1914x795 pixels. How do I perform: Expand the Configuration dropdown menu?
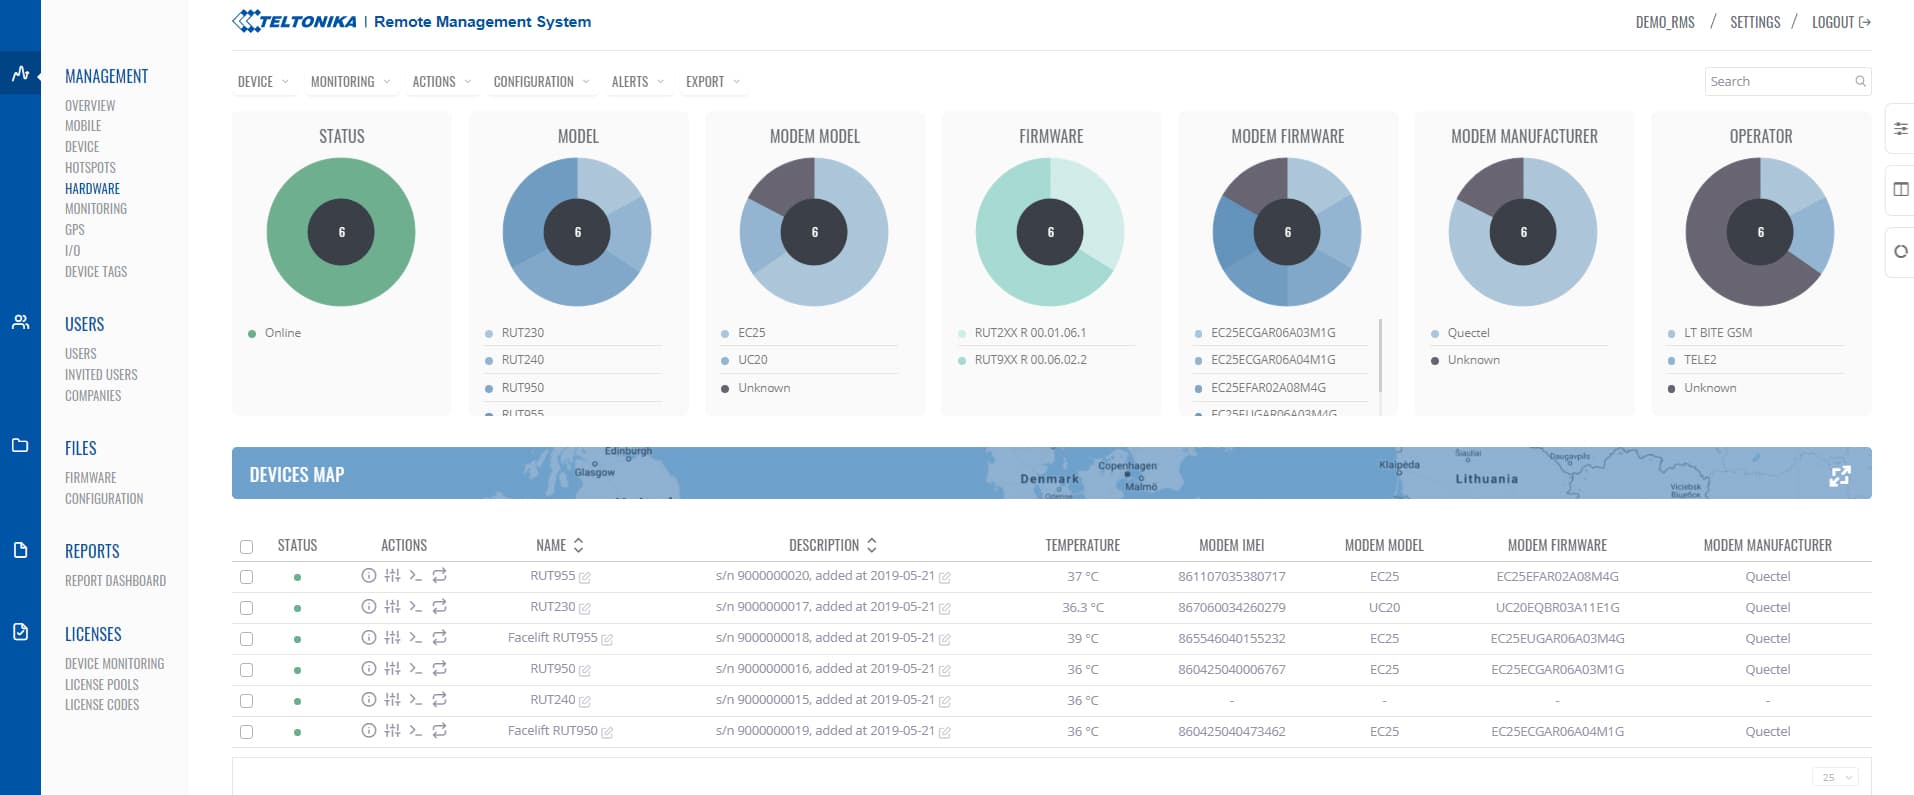click(541, 82)
